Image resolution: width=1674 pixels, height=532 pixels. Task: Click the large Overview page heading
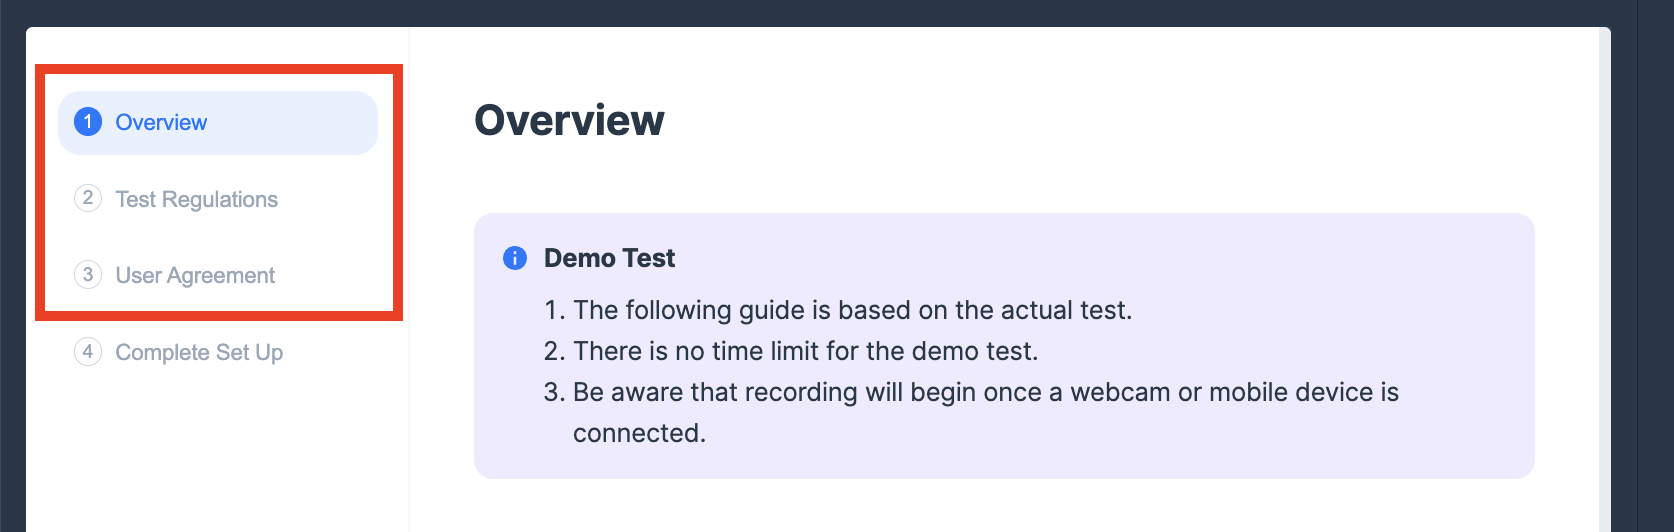[x=569, y=120]
